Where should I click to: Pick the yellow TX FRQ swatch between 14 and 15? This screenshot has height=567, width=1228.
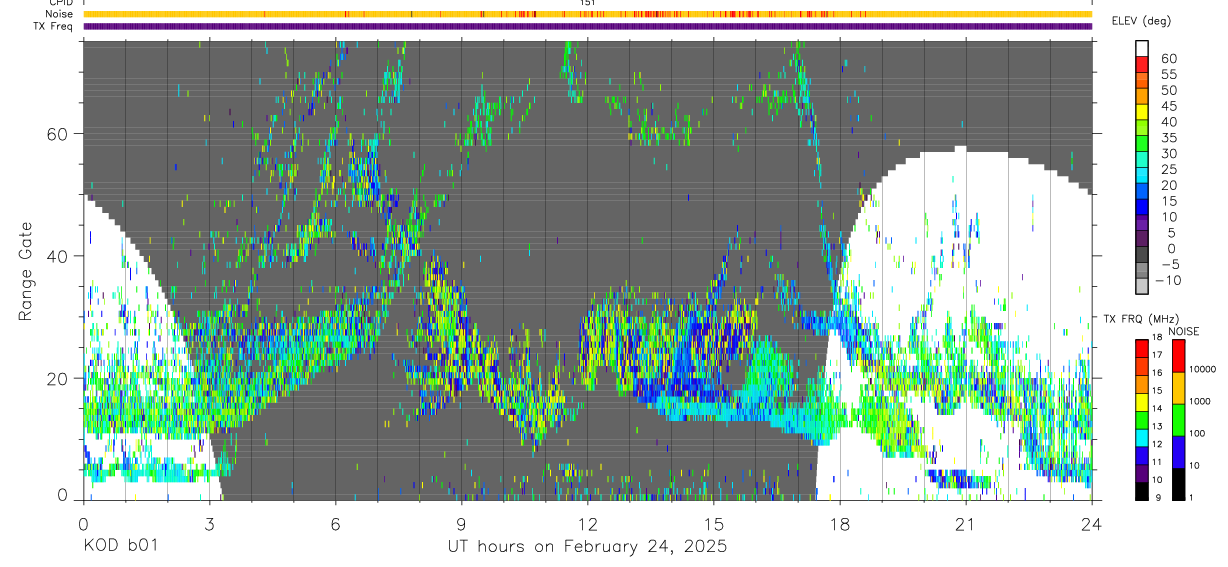[x=1141, y=400]
